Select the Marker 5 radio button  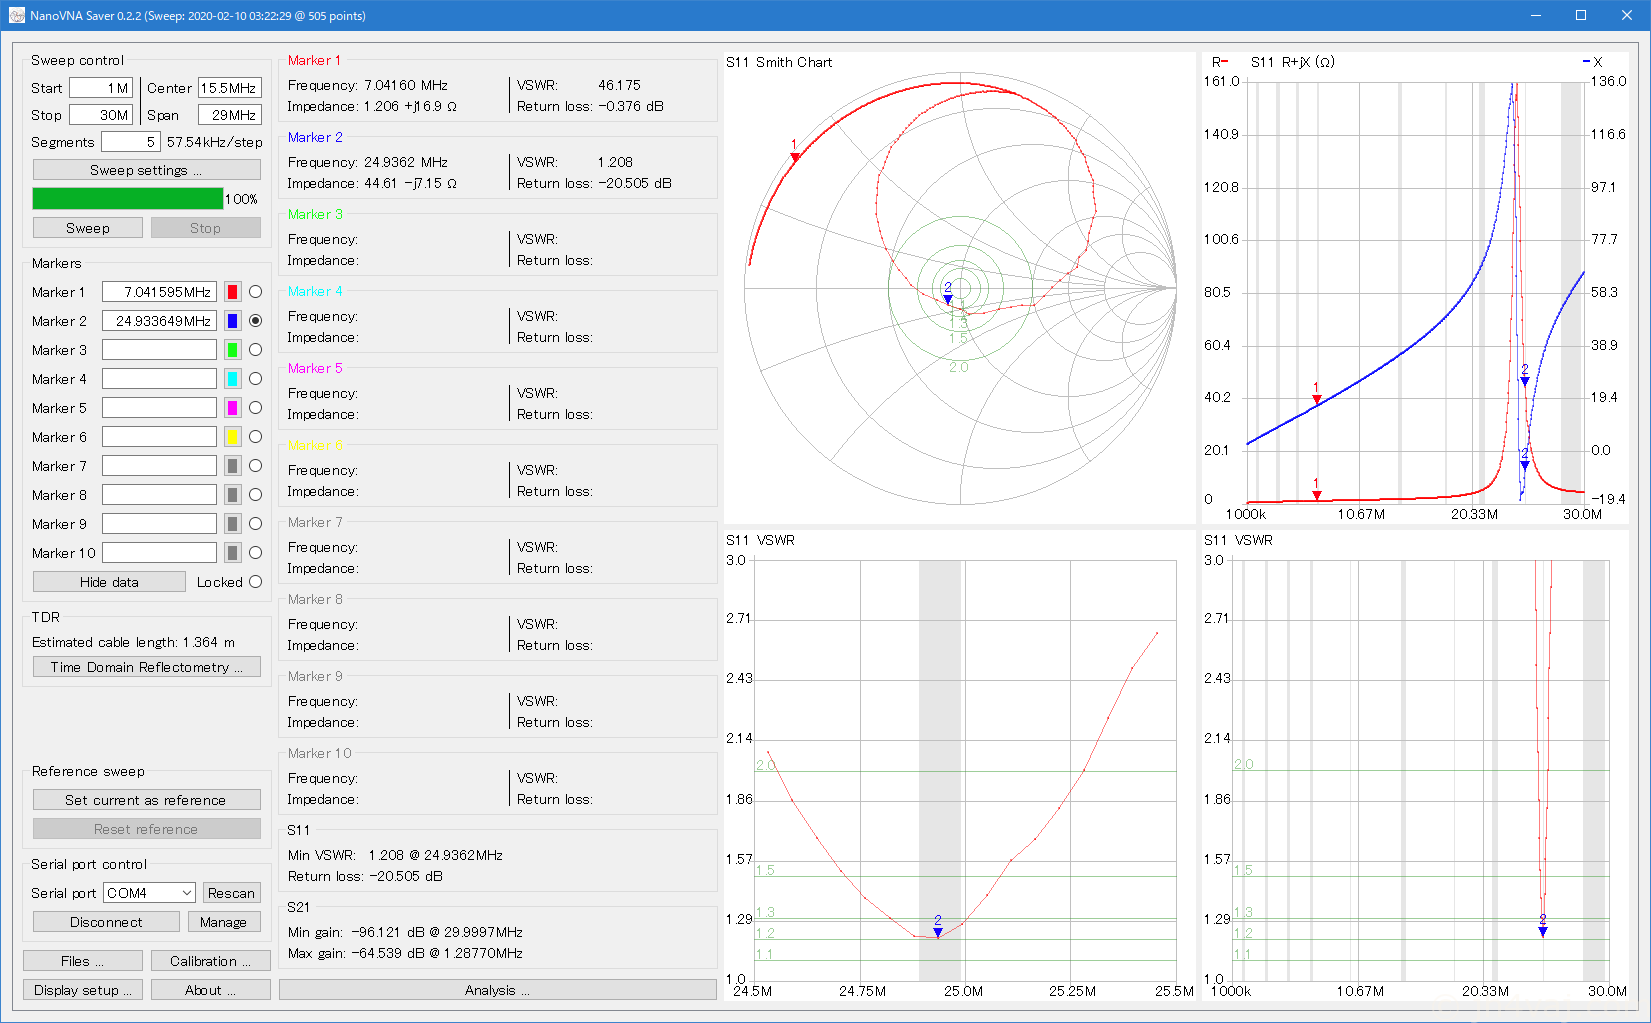tap(256, 408)
